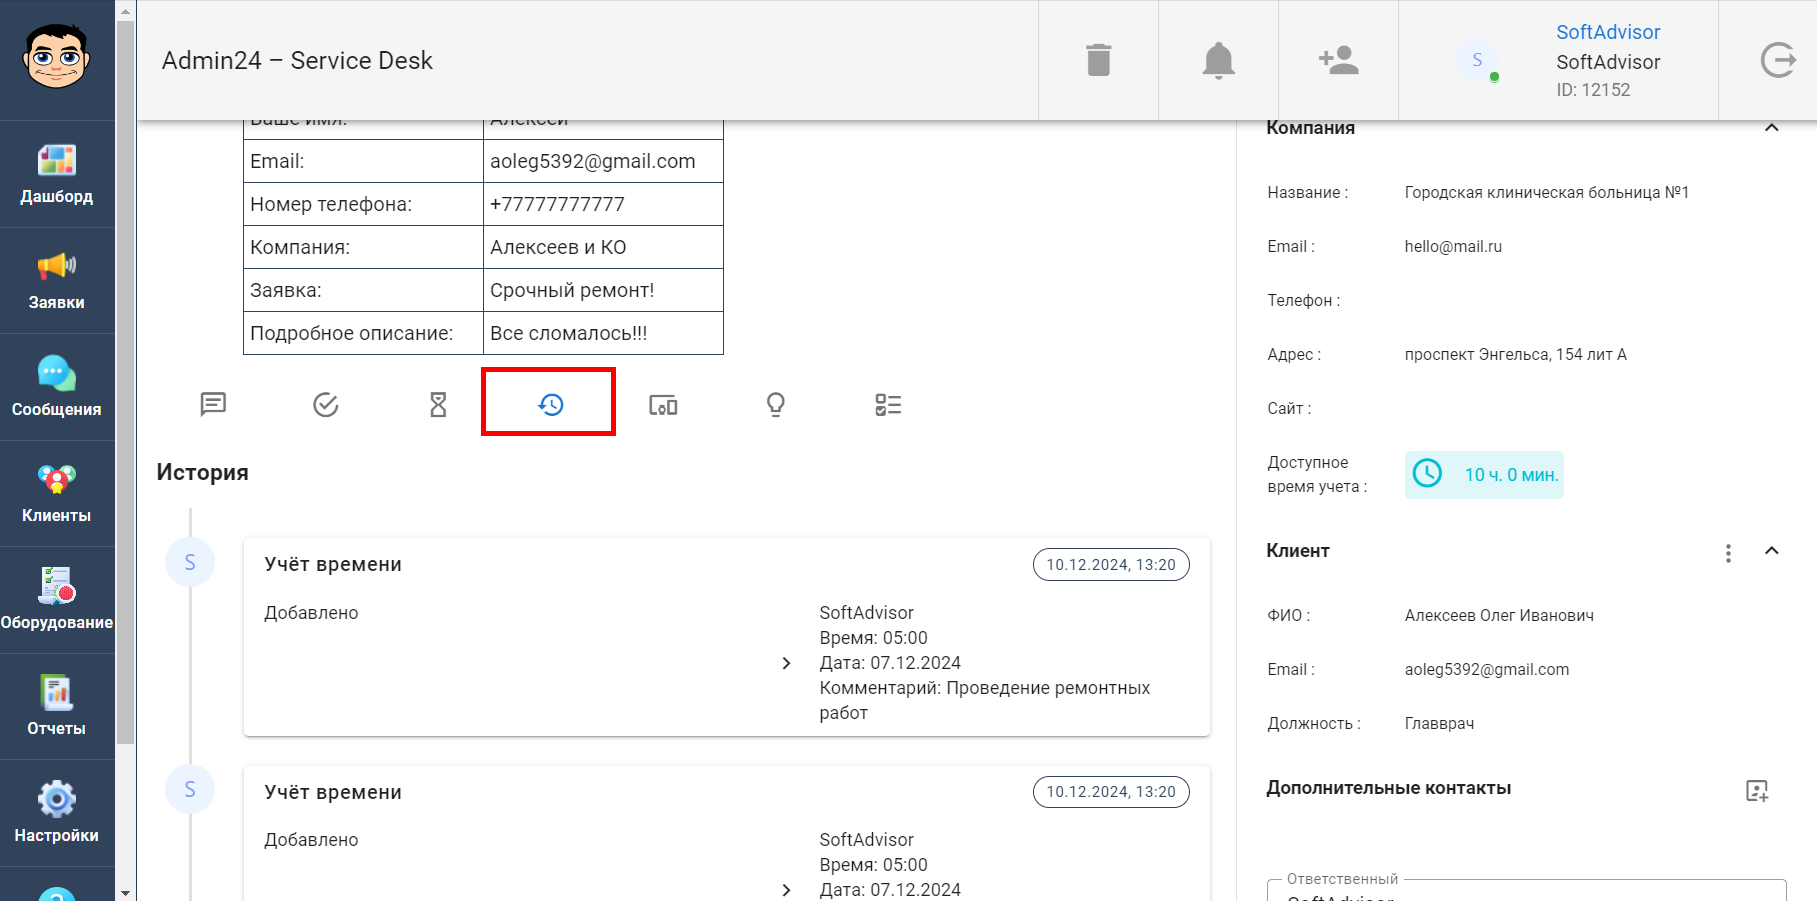The image size is (1817, 901).
Task: Click the trash delete icon in header
Action: point(1098,60)
